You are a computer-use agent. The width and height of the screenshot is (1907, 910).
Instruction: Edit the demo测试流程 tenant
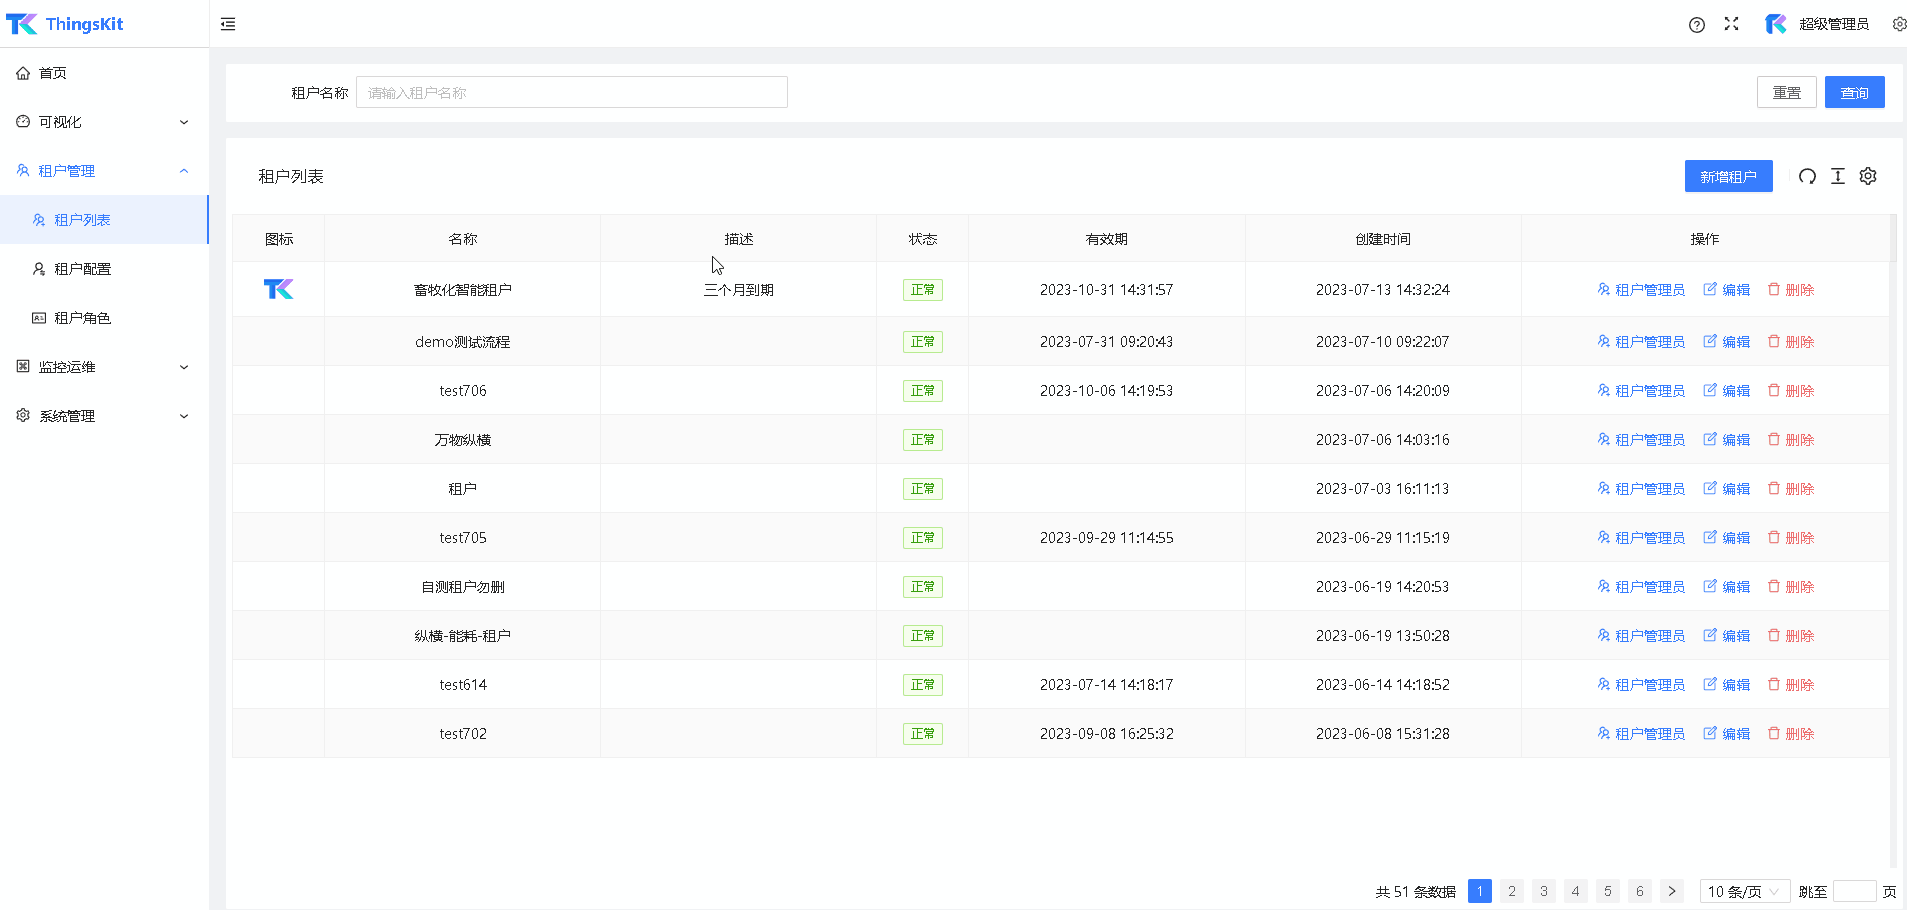point(1726,342)
